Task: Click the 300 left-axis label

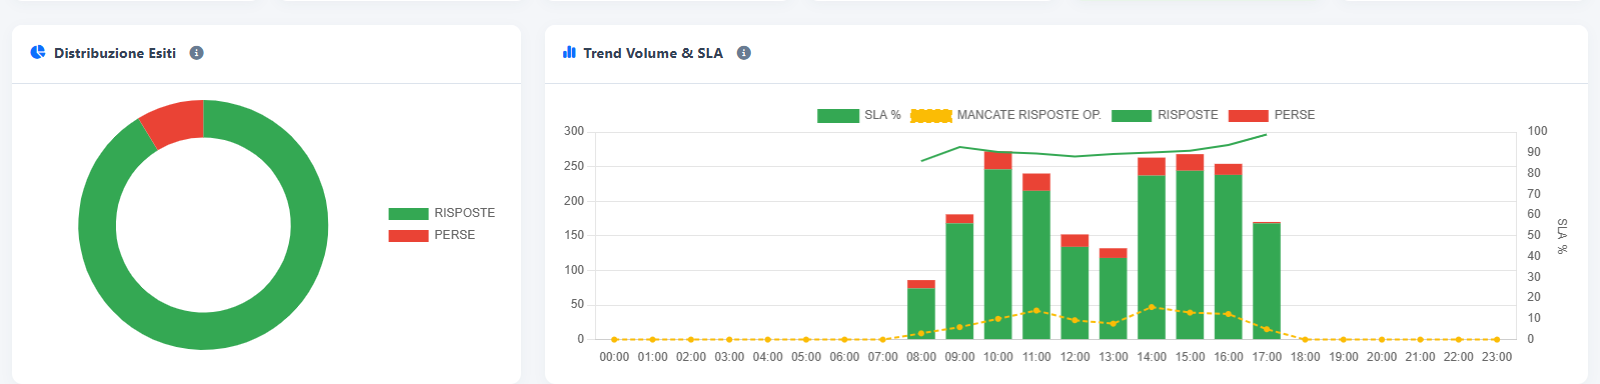Action: click(574, 131)
